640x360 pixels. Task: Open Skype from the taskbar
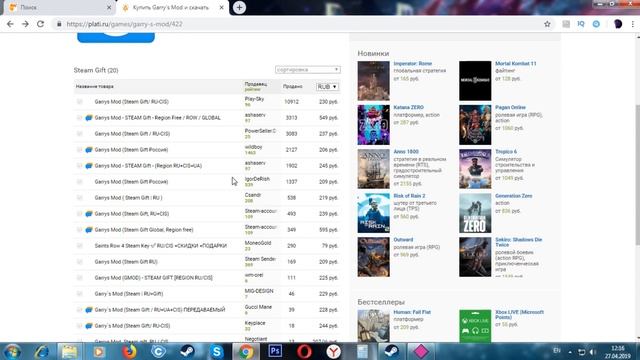(x=217, y=351)
